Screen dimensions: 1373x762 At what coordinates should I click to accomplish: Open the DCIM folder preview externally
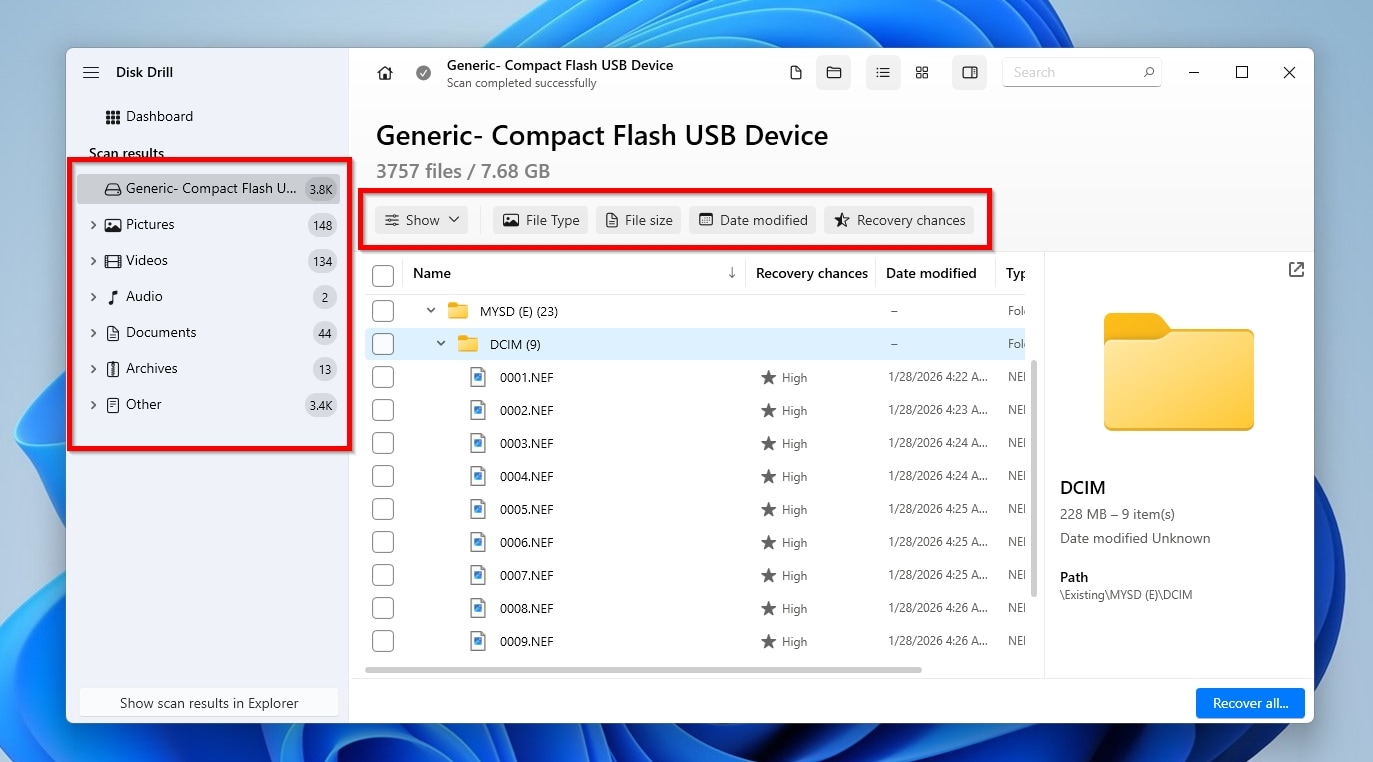1295,269
